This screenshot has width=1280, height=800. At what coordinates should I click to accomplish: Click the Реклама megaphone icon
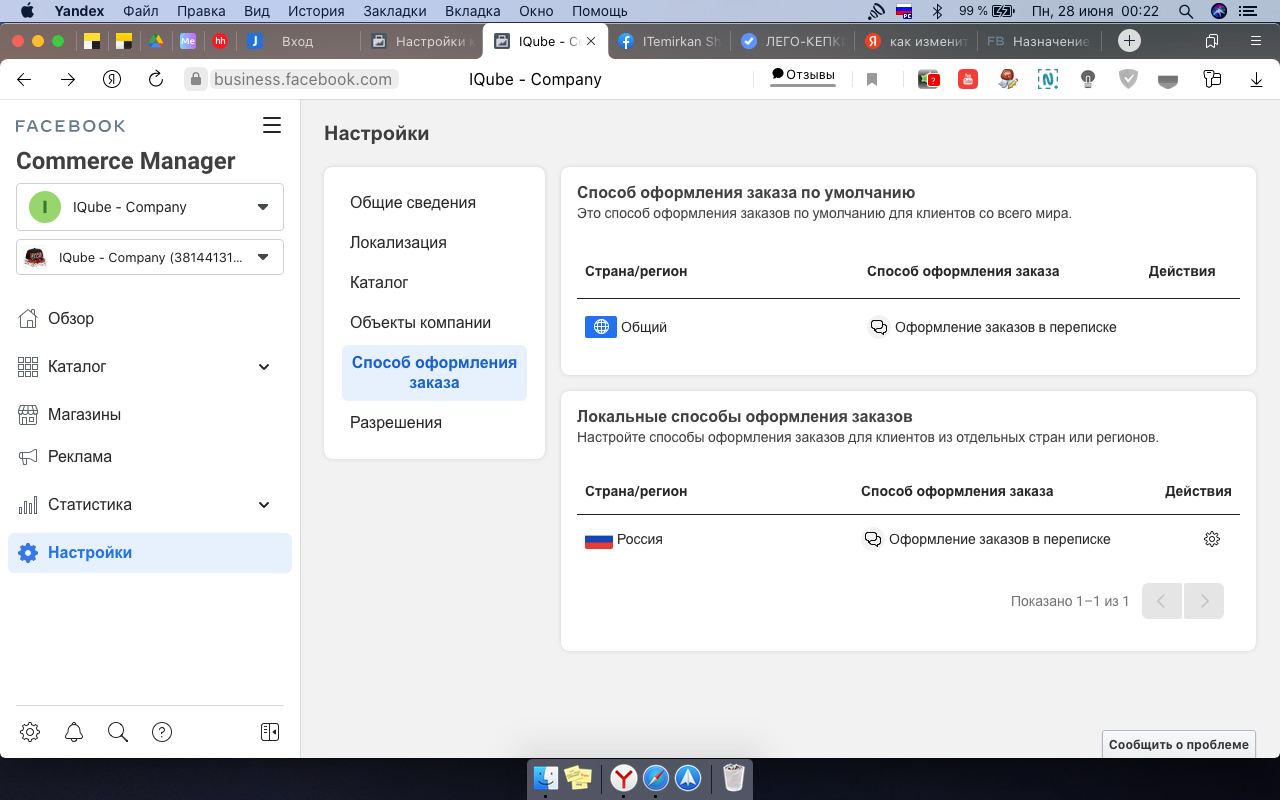(x=28, y=456)
